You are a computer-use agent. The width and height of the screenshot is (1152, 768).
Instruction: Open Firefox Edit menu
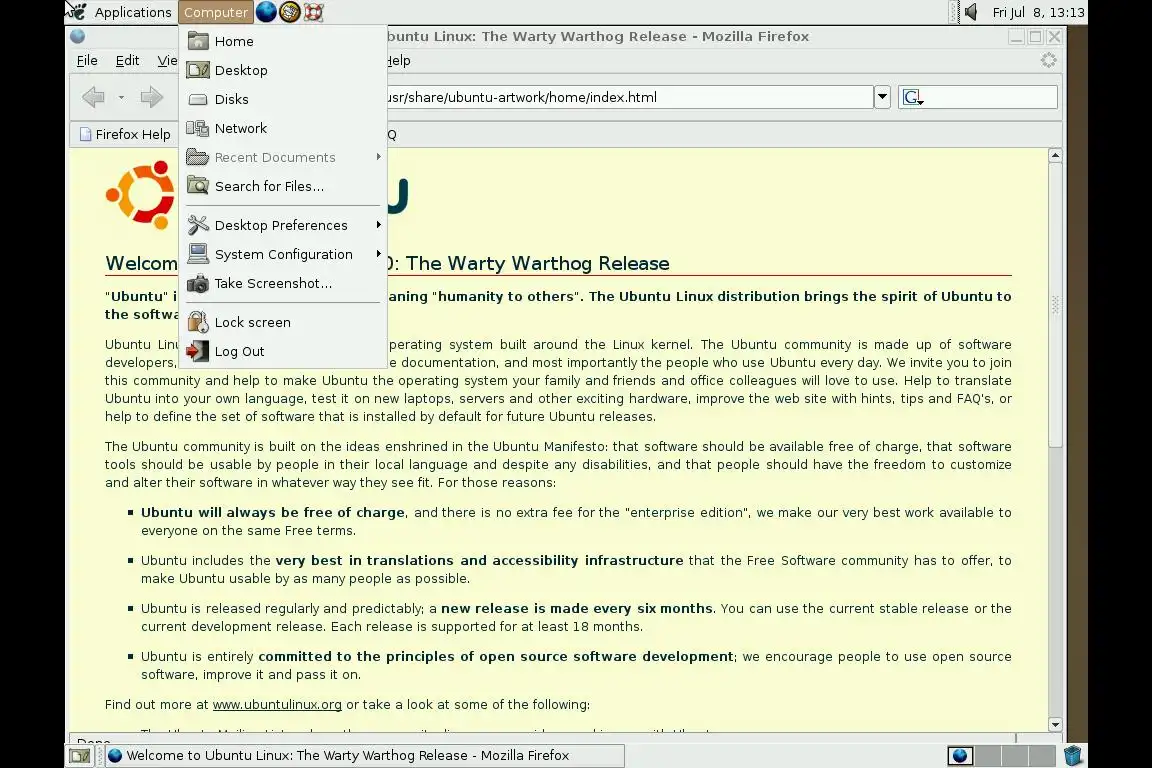point(127,60)
